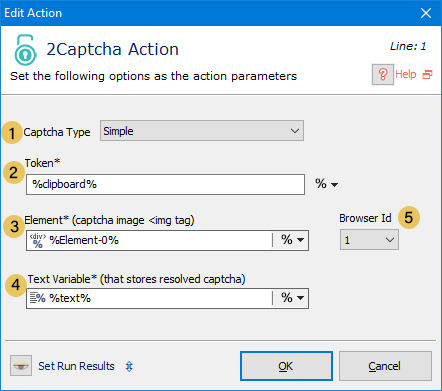Screen dimensions: 442x391
Task: Open the Browser Id dropdown
Action: click(369, 240)
